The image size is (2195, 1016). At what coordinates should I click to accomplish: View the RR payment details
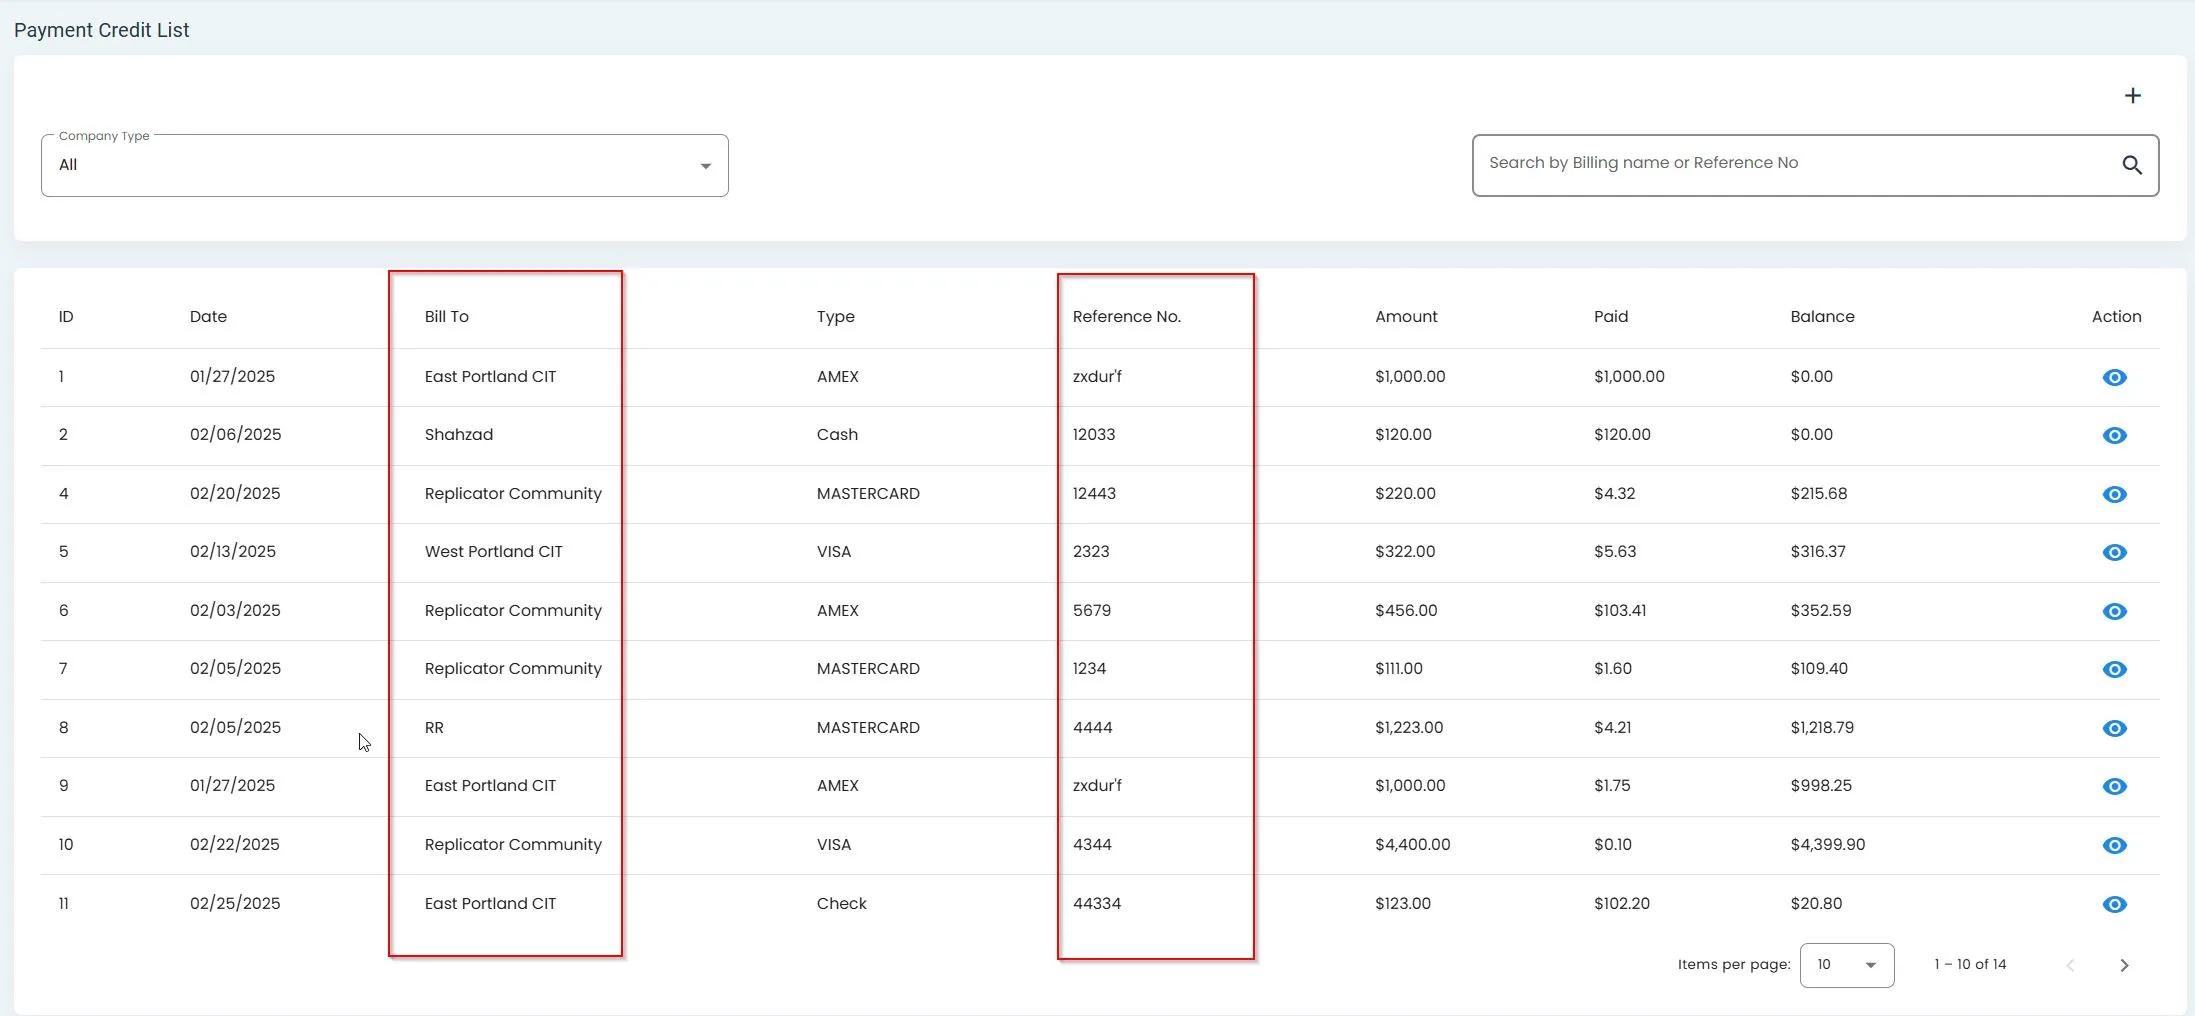(x=2114, y=728)
